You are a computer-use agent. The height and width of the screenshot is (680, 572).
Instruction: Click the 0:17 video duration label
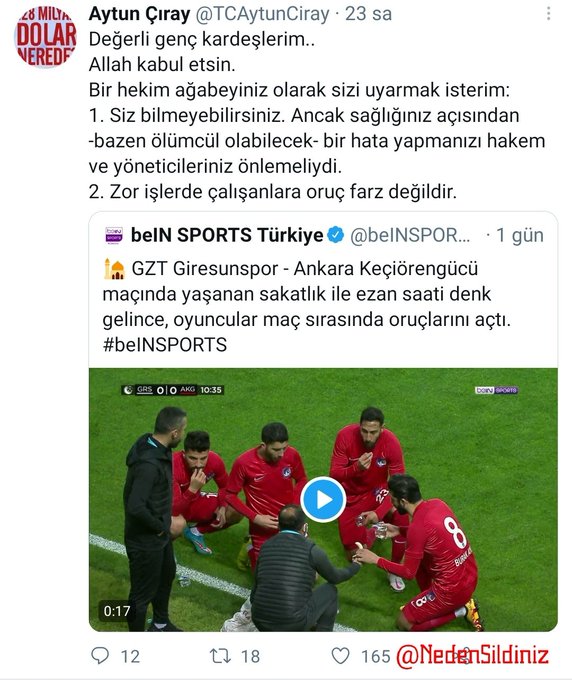[117, 611]
